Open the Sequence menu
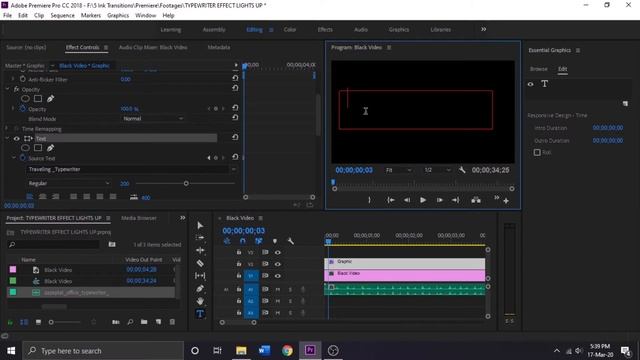640x360 pixels. point(62,16)
